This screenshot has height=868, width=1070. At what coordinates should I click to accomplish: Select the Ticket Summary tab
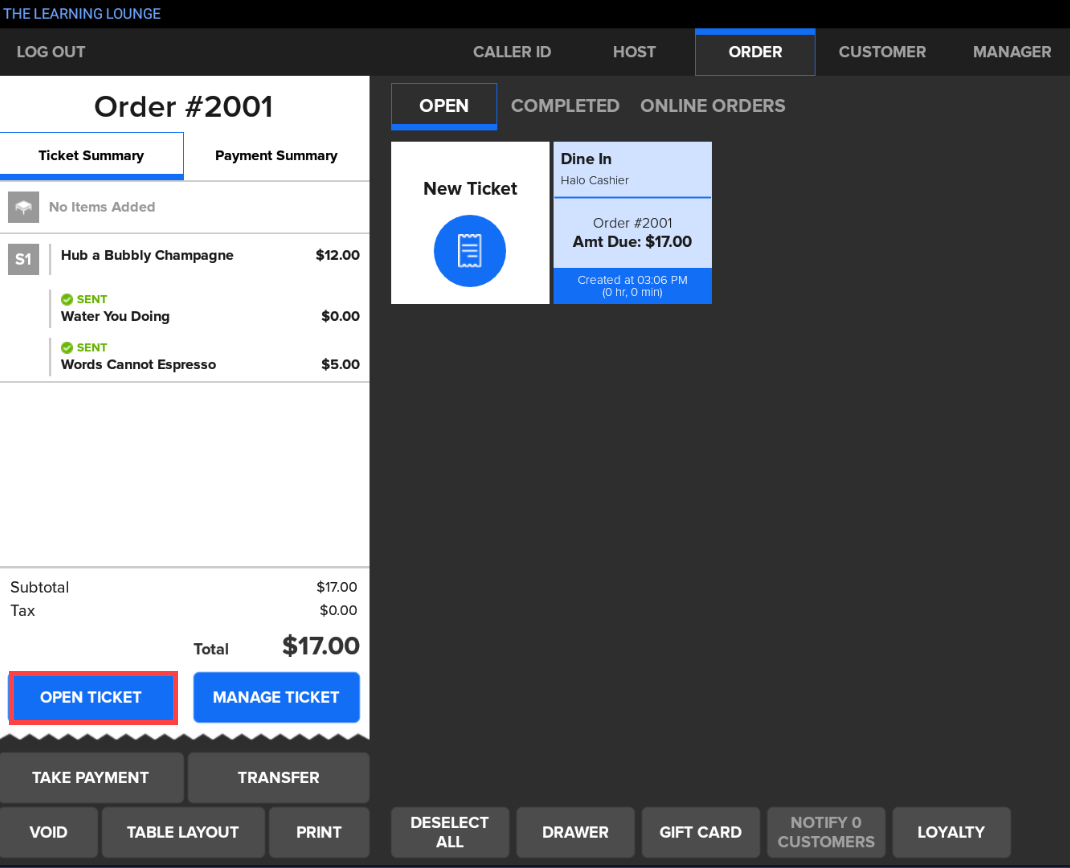[91, 156]
